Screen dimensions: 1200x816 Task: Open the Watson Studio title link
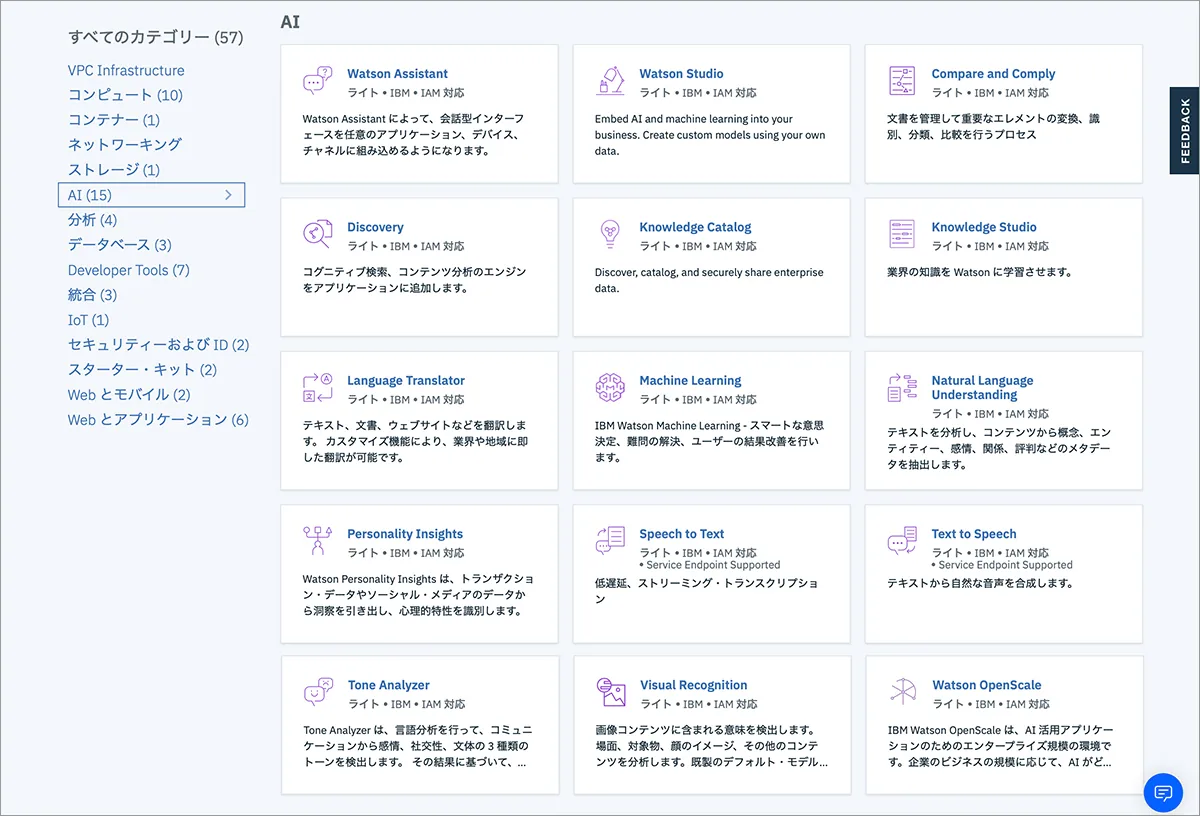click(681, 74)
